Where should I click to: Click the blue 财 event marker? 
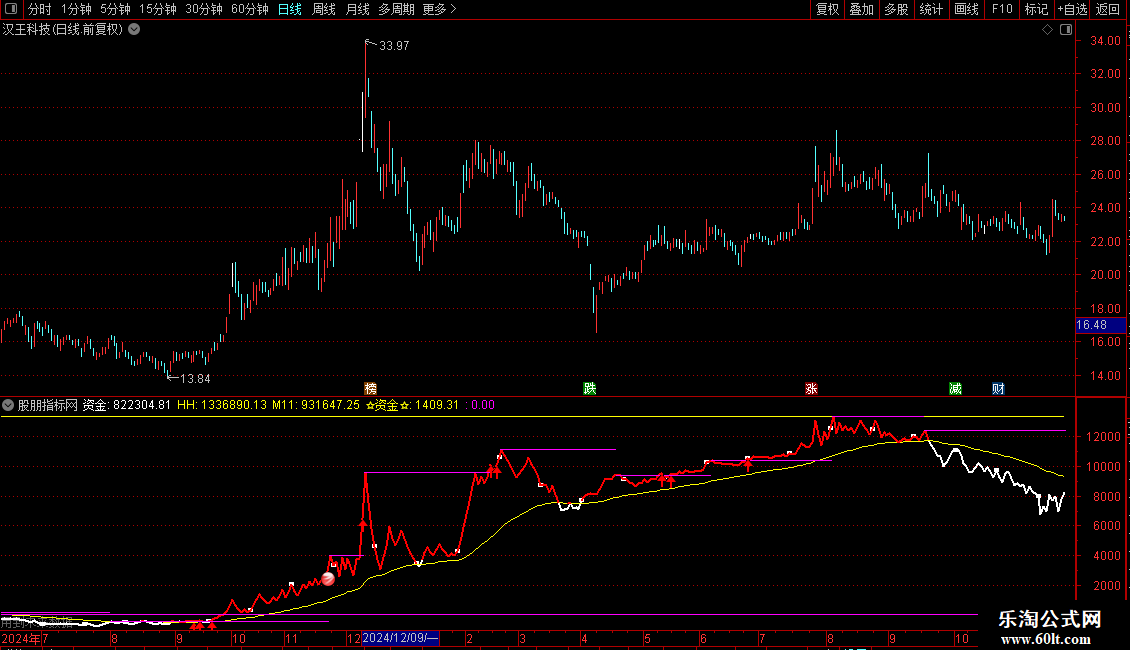[x=998, y=388]
